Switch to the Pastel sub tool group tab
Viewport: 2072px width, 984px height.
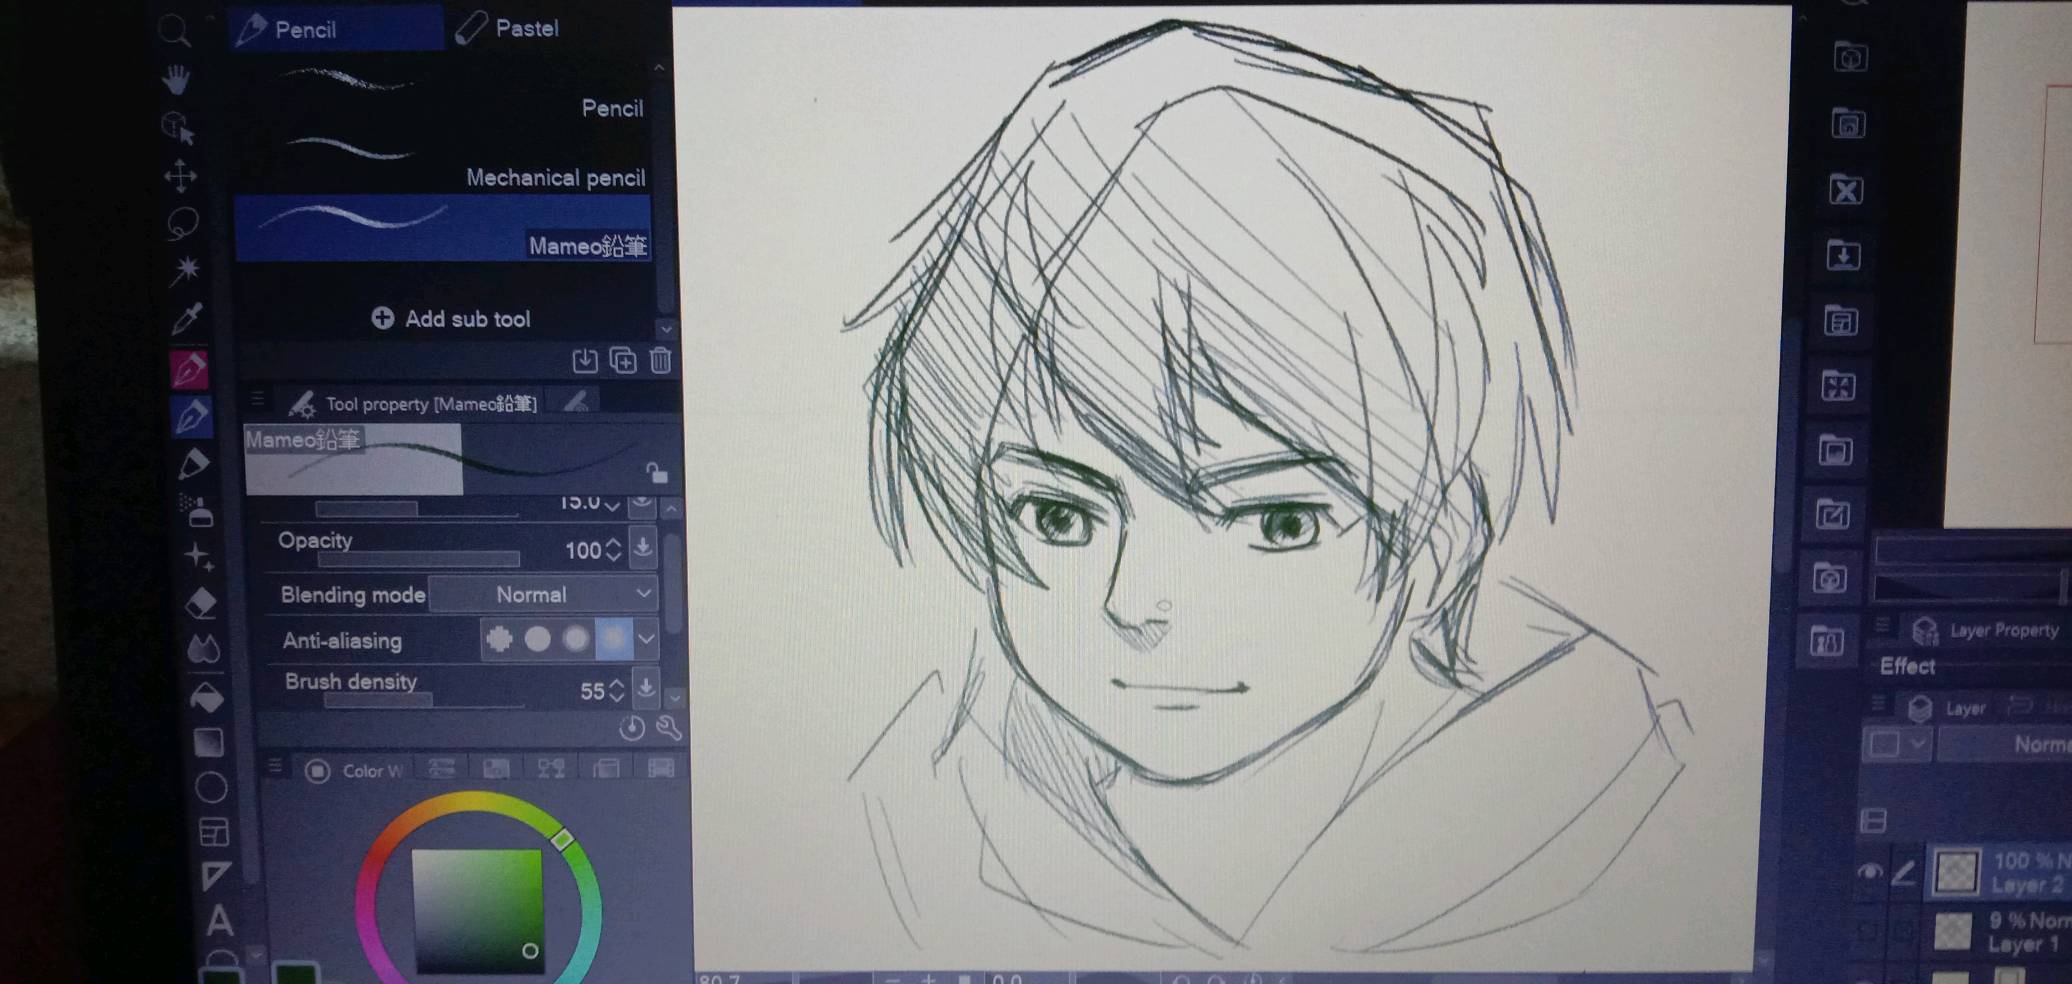tap(508, 28)
